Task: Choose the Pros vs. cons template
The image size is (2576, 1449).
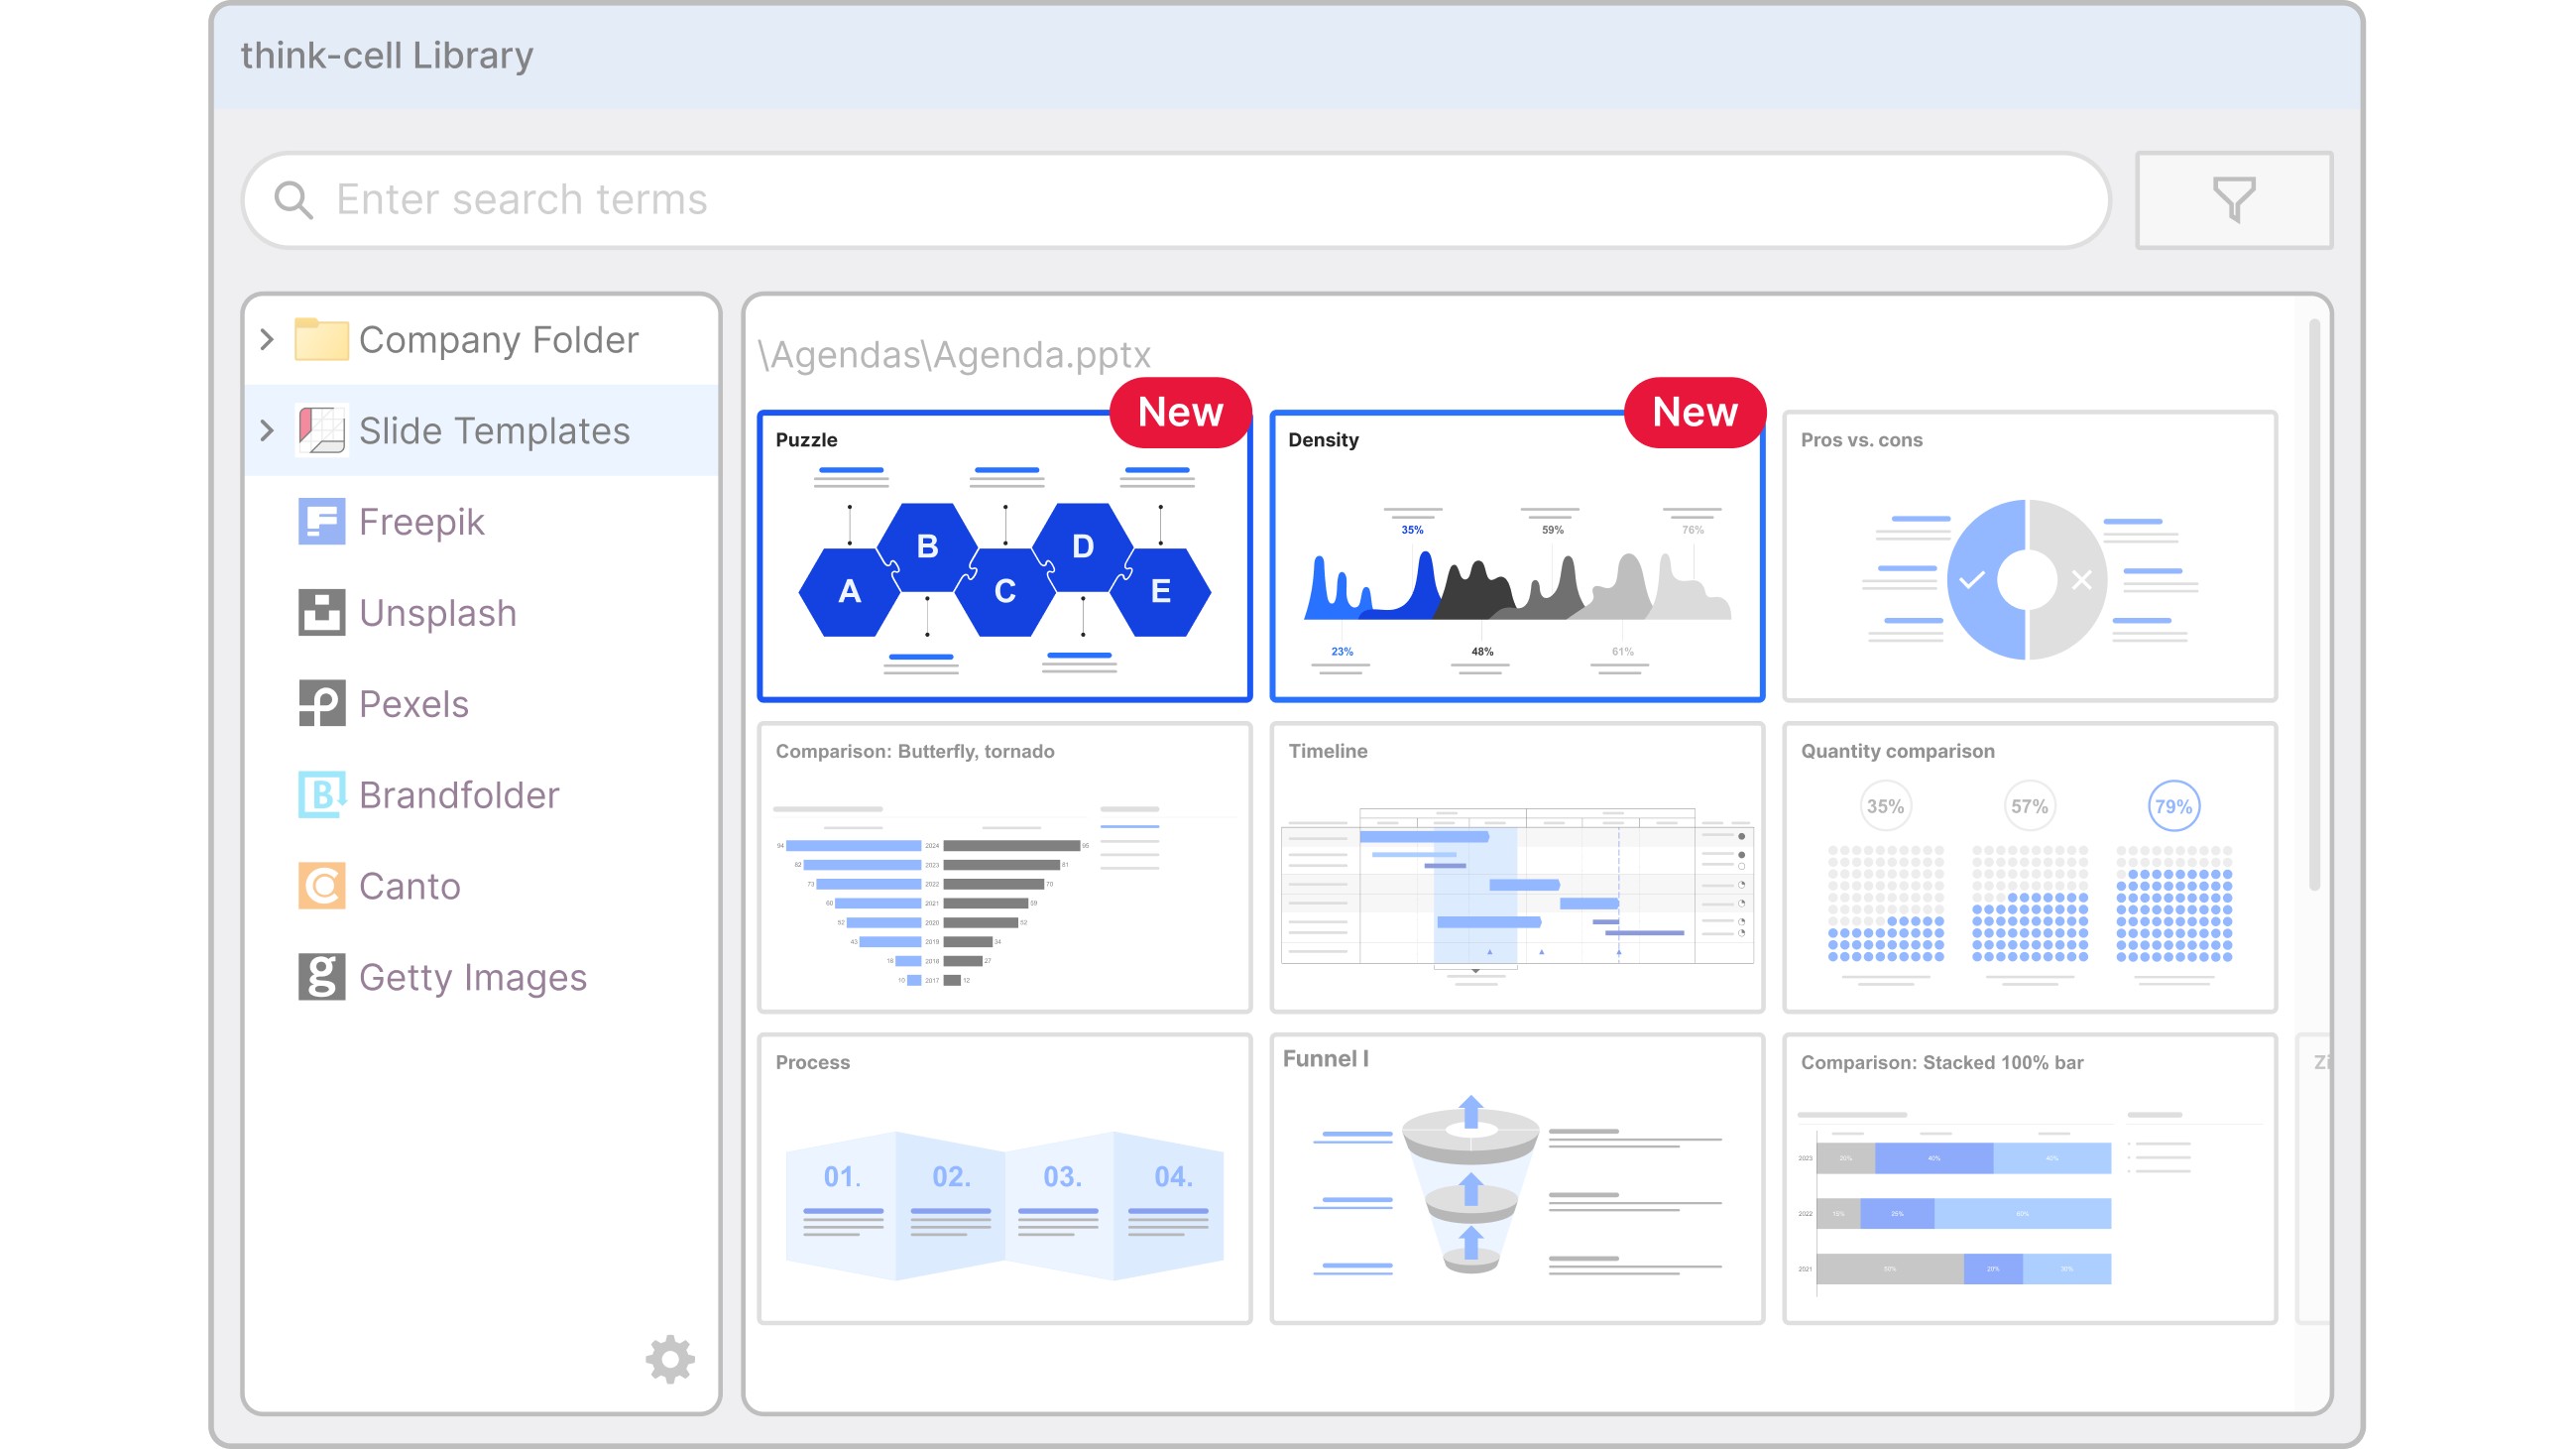Action: pyautogui.click(x=2028, y=556)
